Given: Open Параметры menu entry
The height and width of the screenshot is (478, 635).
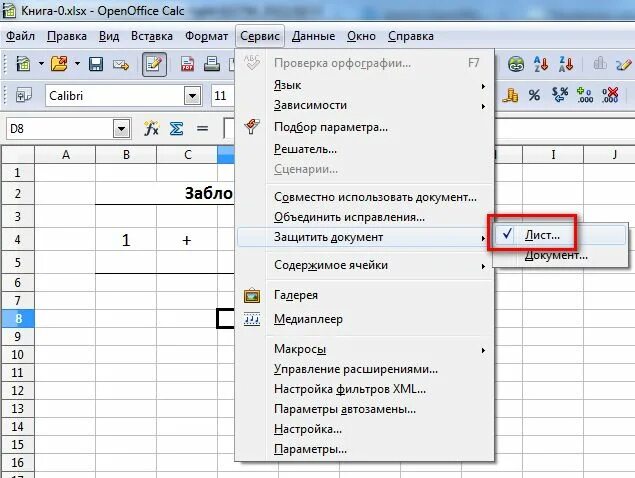Looking at the screenshot, I should [x=364, y=449].
